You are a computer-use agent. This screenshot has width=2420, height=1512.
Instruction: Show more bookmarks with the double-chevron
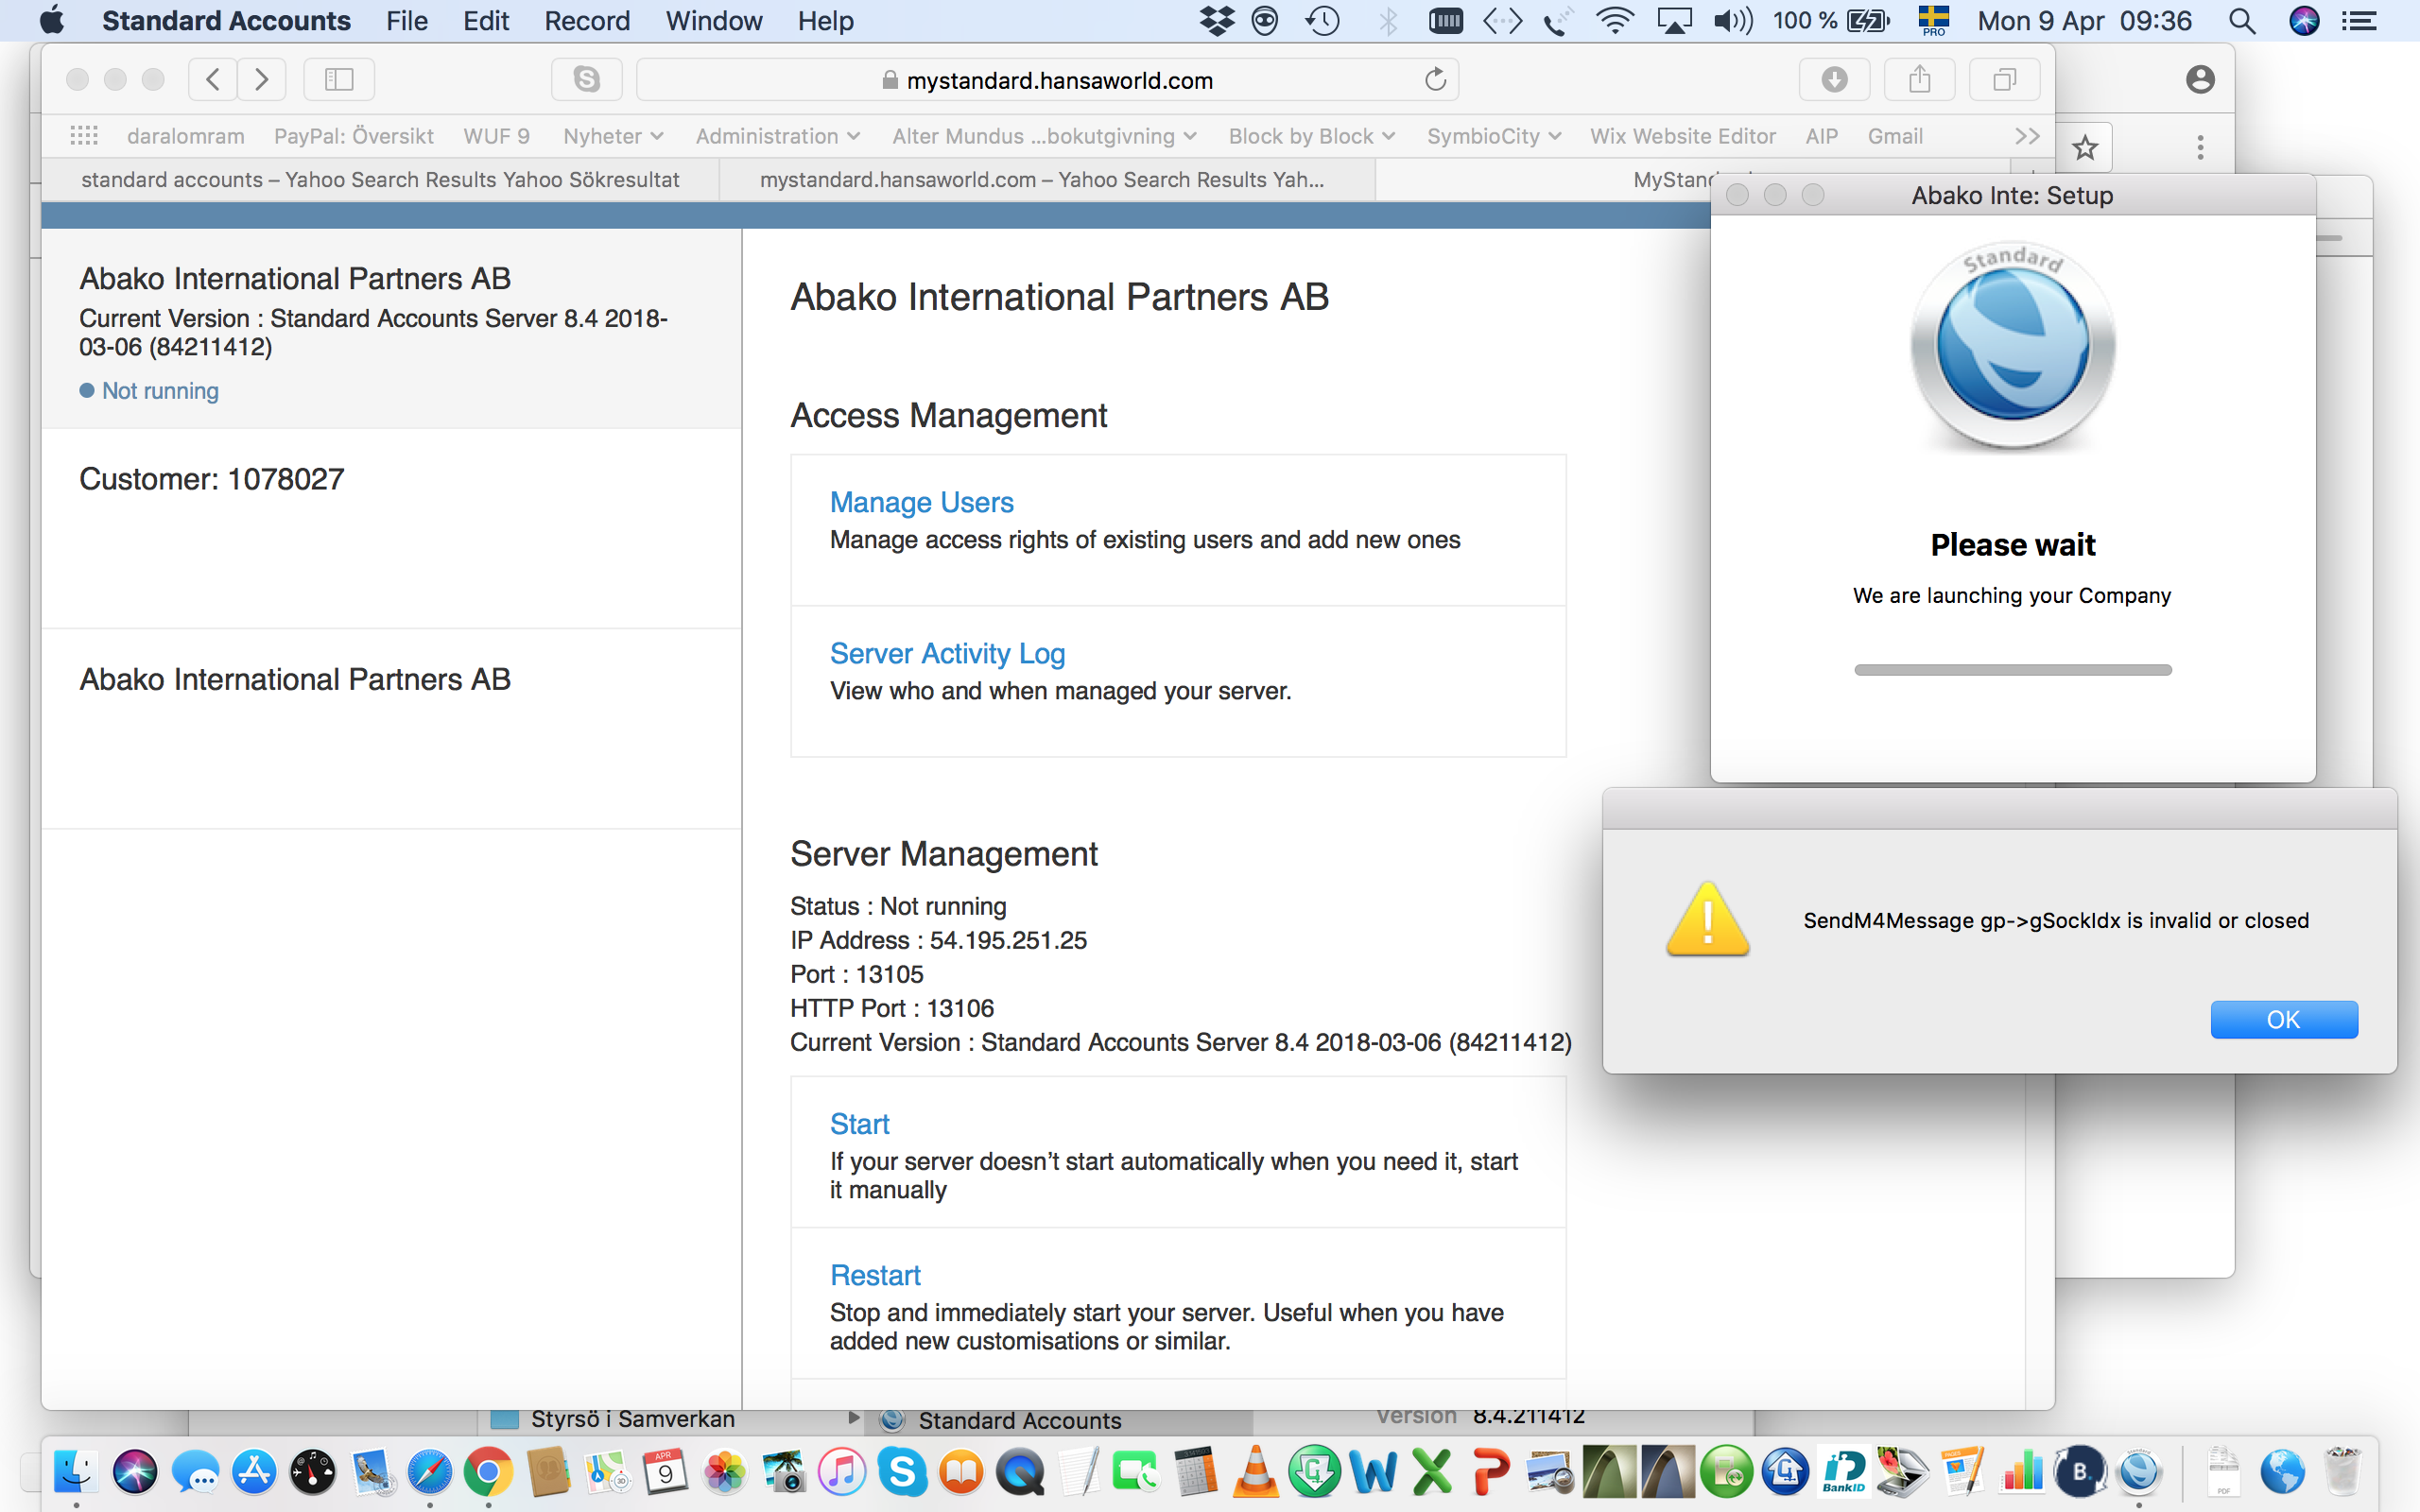coord(2027,136)
